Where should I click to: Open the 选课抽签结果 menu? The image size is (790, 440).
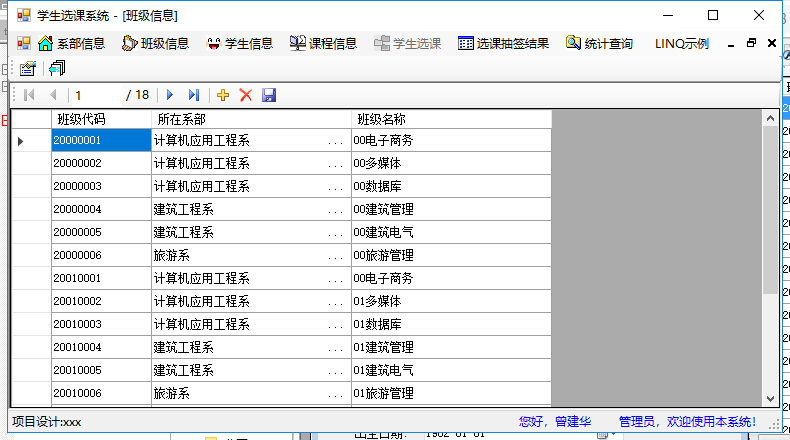503,44
